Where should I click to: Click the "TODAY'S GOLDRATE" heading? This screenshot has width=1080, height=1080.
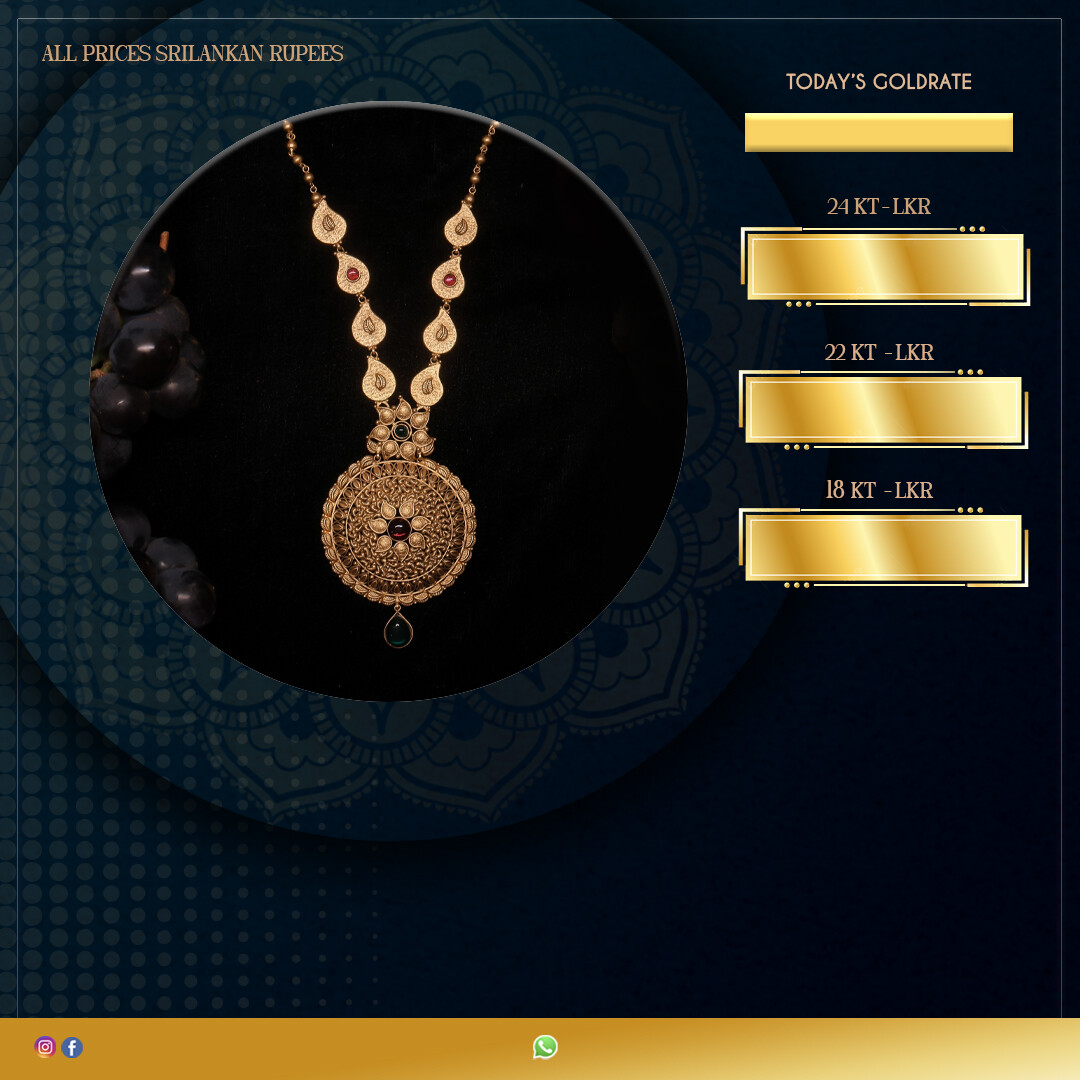click(x=879, y=82)
